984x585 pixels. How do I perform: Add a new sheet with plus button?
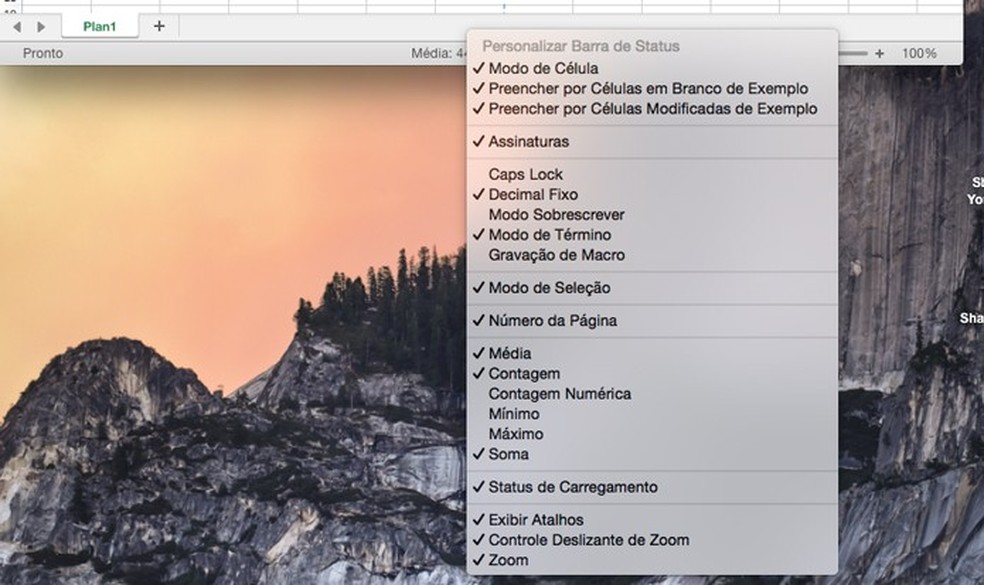pyautogui.click(x=159, y=26)
